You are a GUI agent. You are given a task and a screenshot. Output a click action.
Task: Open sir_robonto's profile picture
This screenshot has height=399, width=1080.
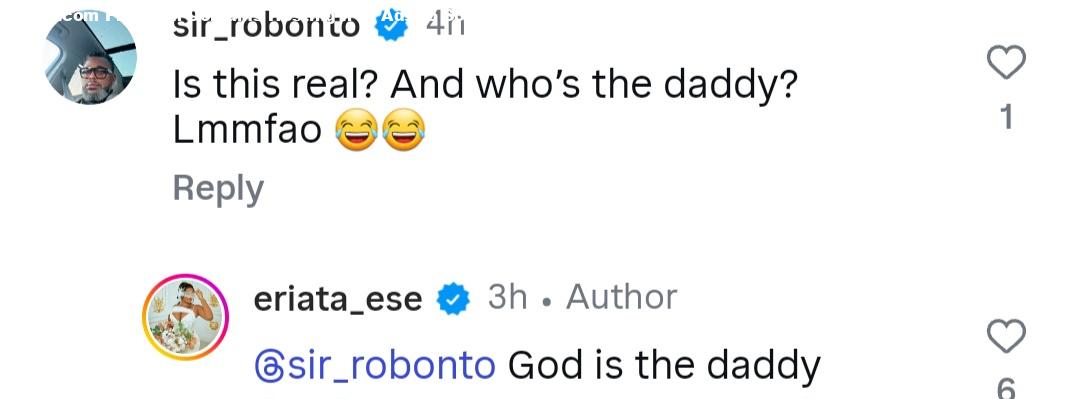coord(90,58)
